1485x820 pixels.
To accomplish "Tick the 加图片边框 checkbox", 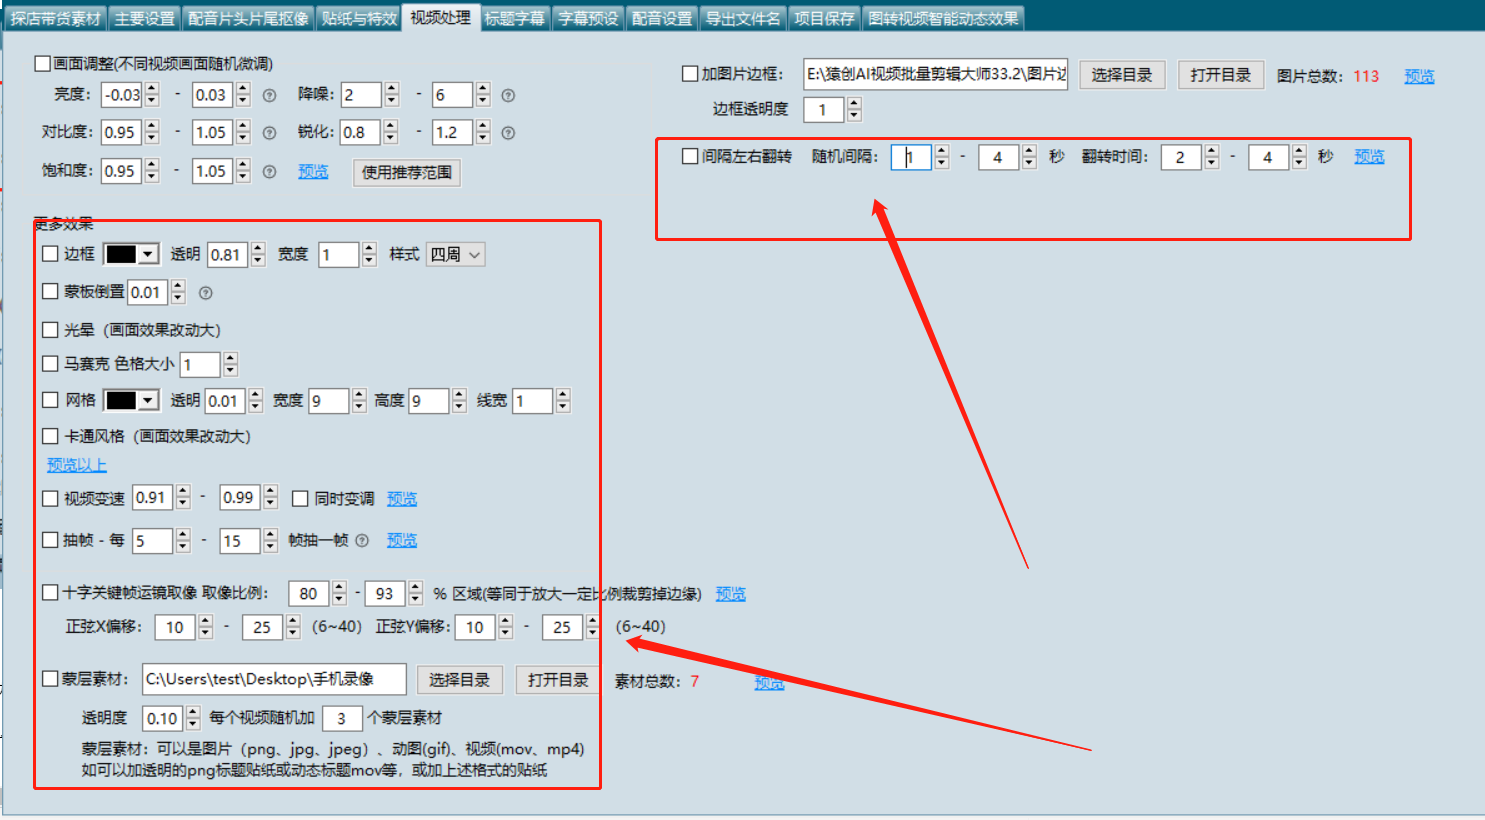I will (x=690, y=74).
